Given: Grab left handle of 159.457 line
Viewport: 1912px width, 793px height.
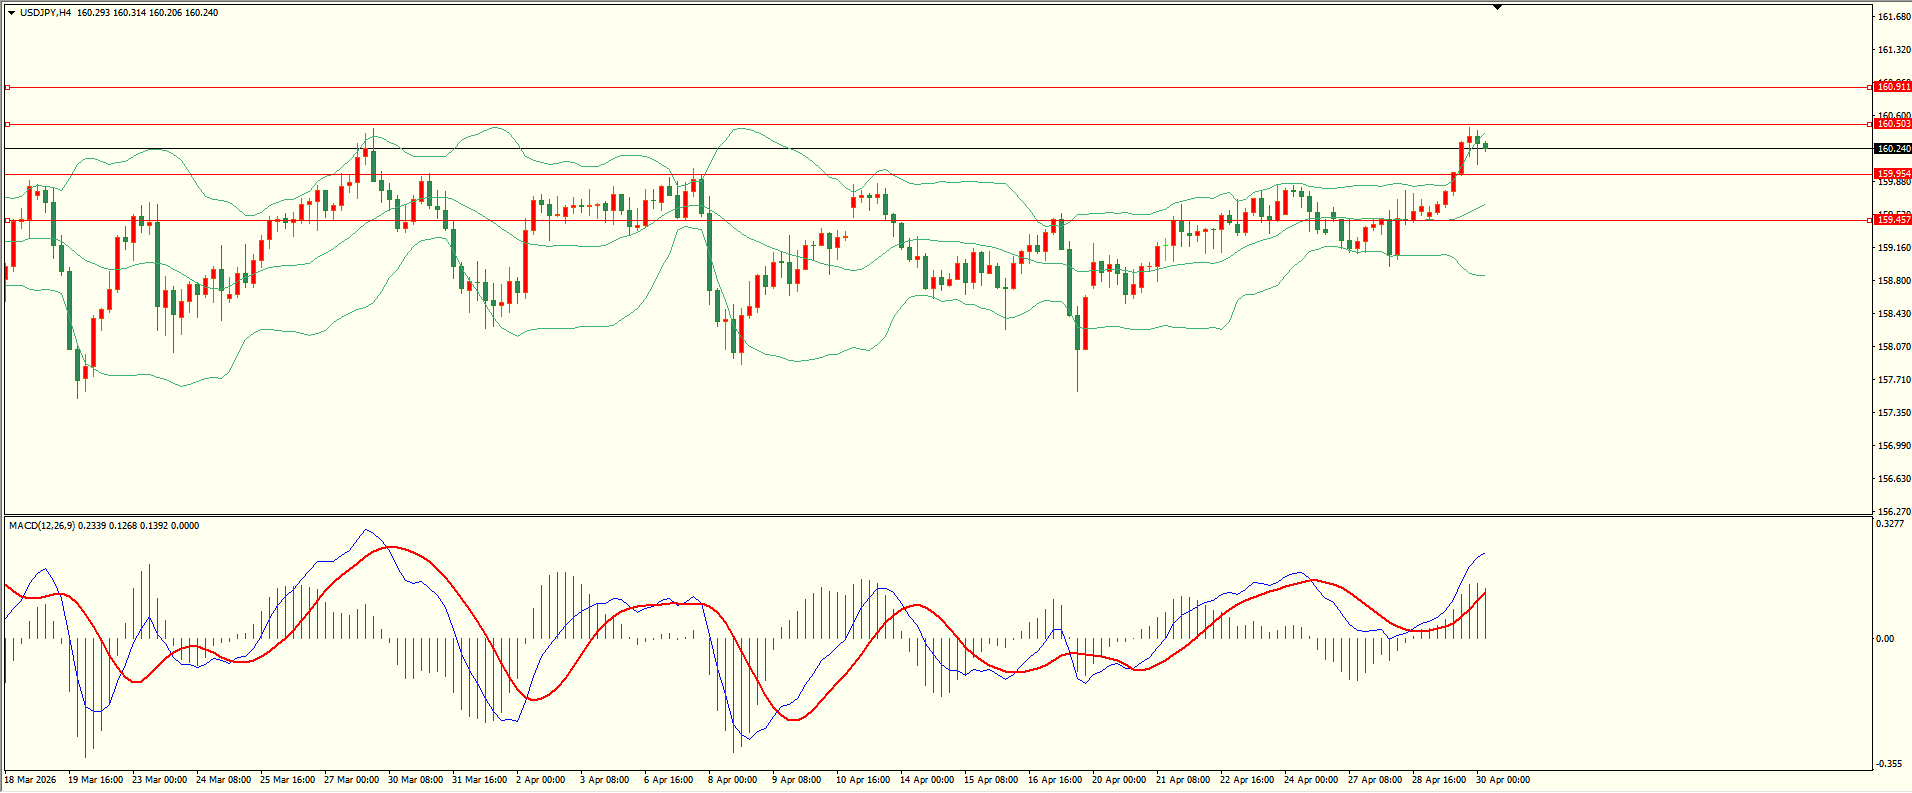Looking at the screenshot, I should tap(8, 220).
